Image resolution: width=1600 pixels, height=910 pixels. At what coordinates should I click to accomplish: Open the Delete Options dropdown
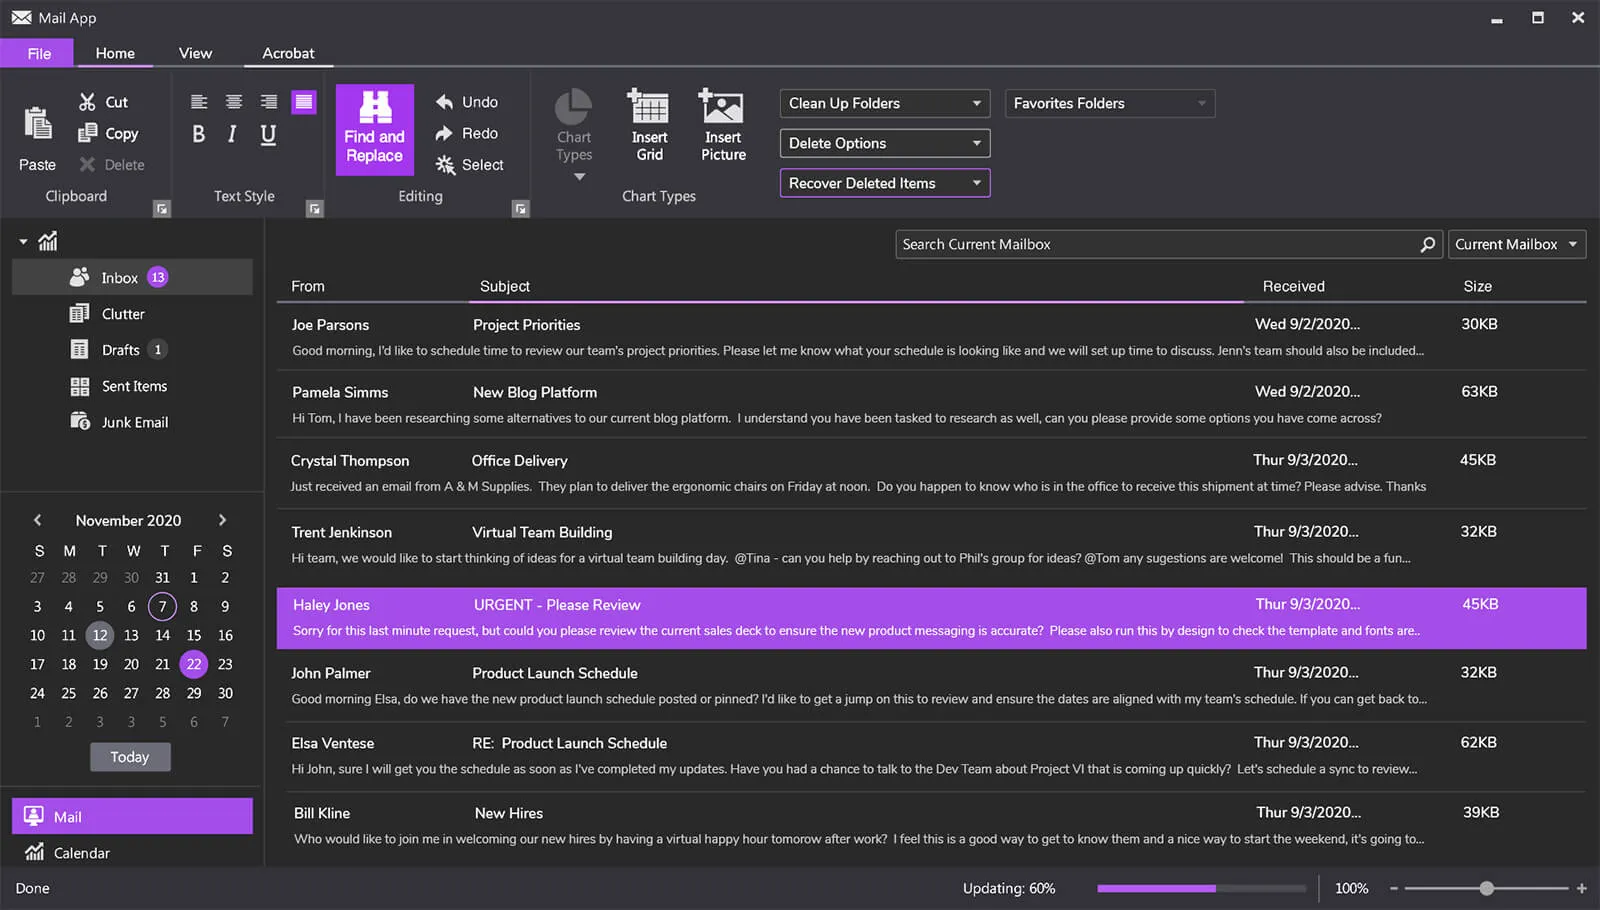click(883, 143)
